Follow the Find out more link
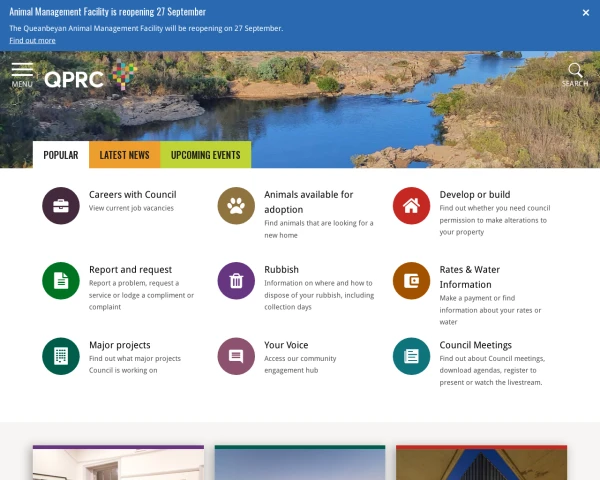The width and height of the screenshot is (600, 480). [x=32, y=40]
